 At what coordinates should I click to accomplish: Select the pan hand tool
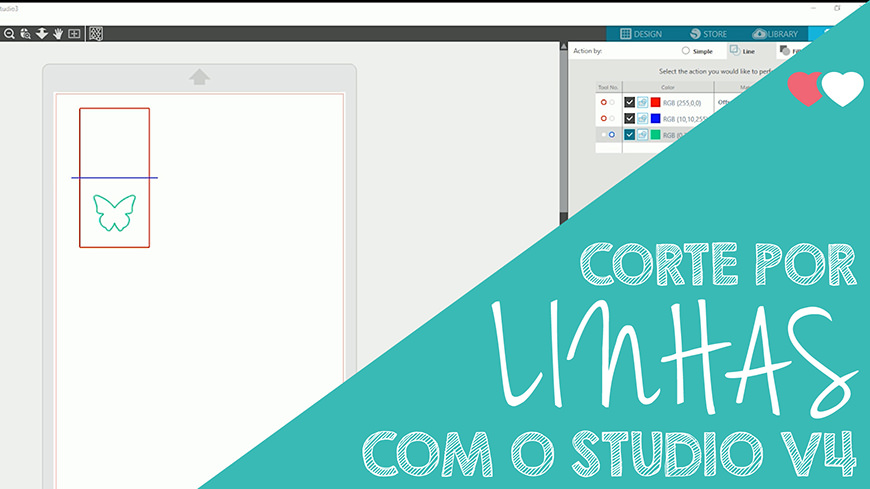coord(58,33)
